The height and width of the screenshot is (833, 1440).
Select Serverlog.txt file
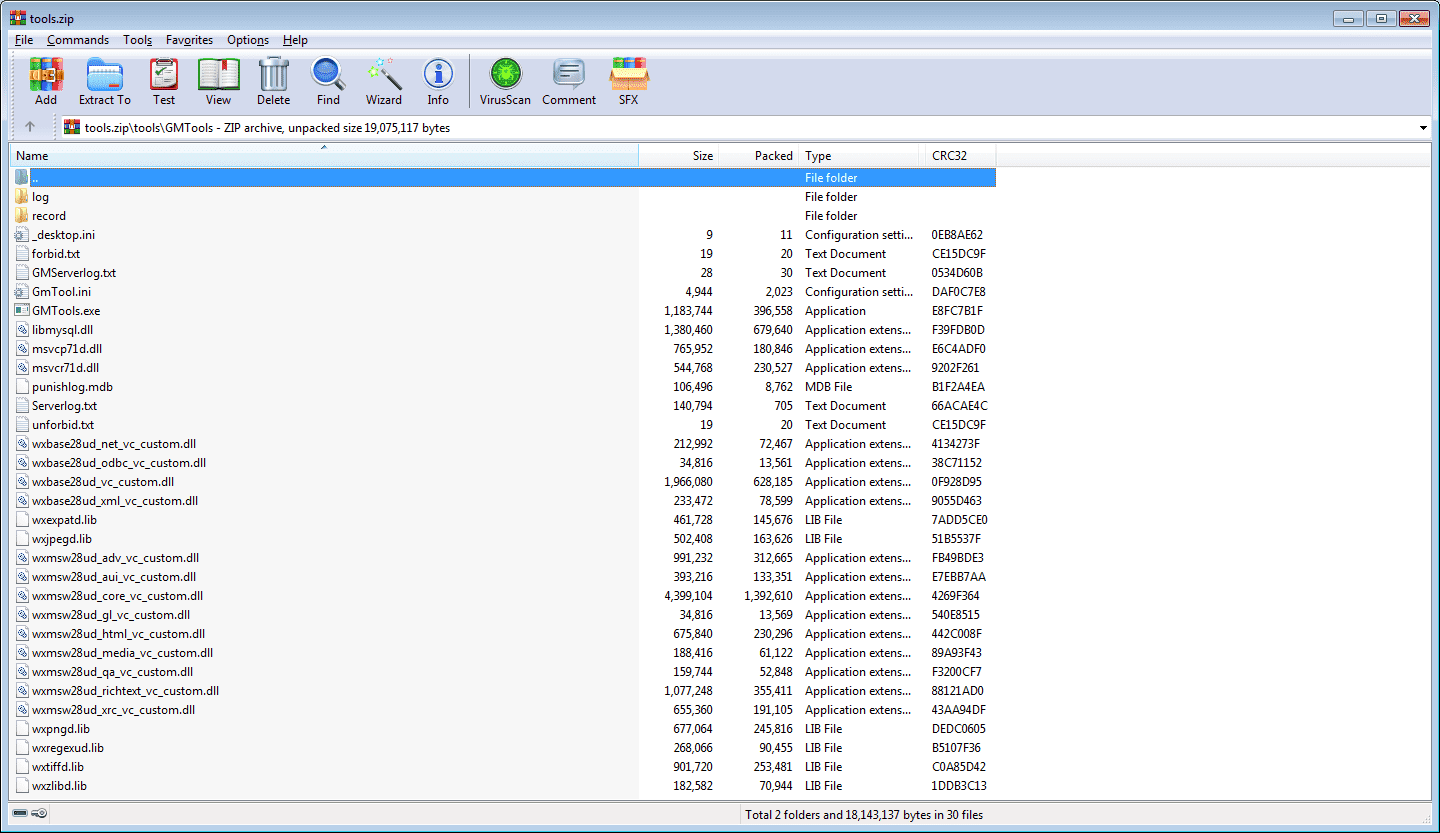[x=65, y=406]
